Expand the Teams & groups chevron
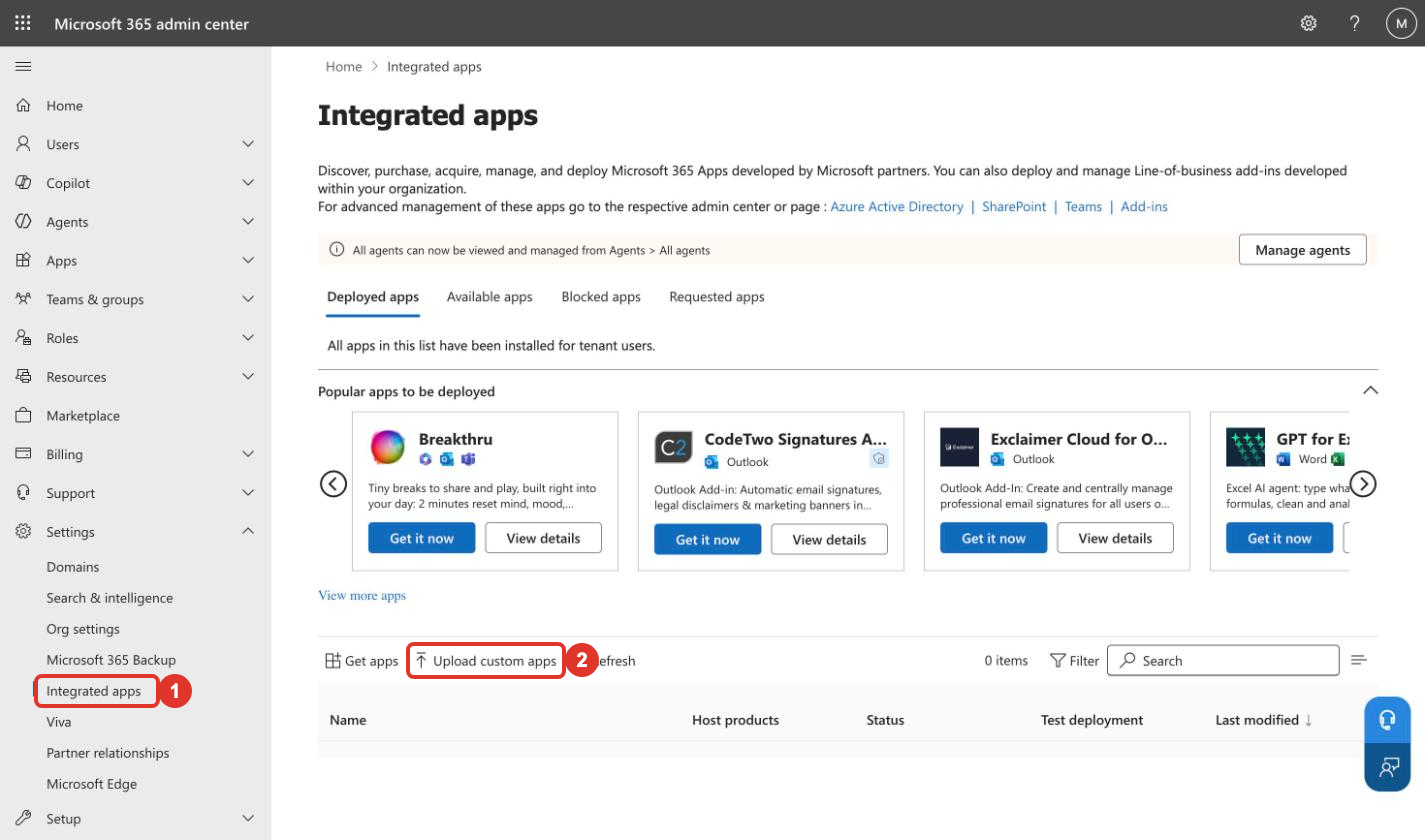Viewport: 1425px width, 840px height. pyautogui.click(x=248, y=299)
